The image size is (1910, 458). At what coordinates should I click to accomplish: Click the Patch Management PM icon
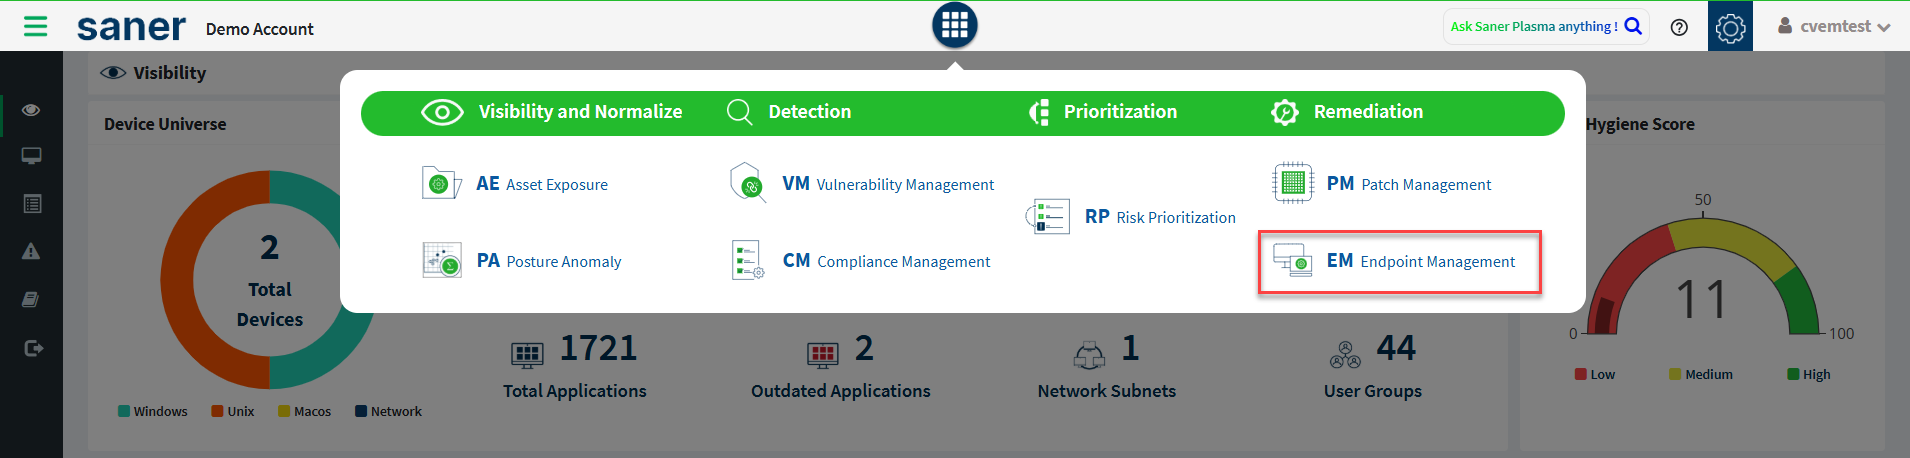coord(1292,183)
